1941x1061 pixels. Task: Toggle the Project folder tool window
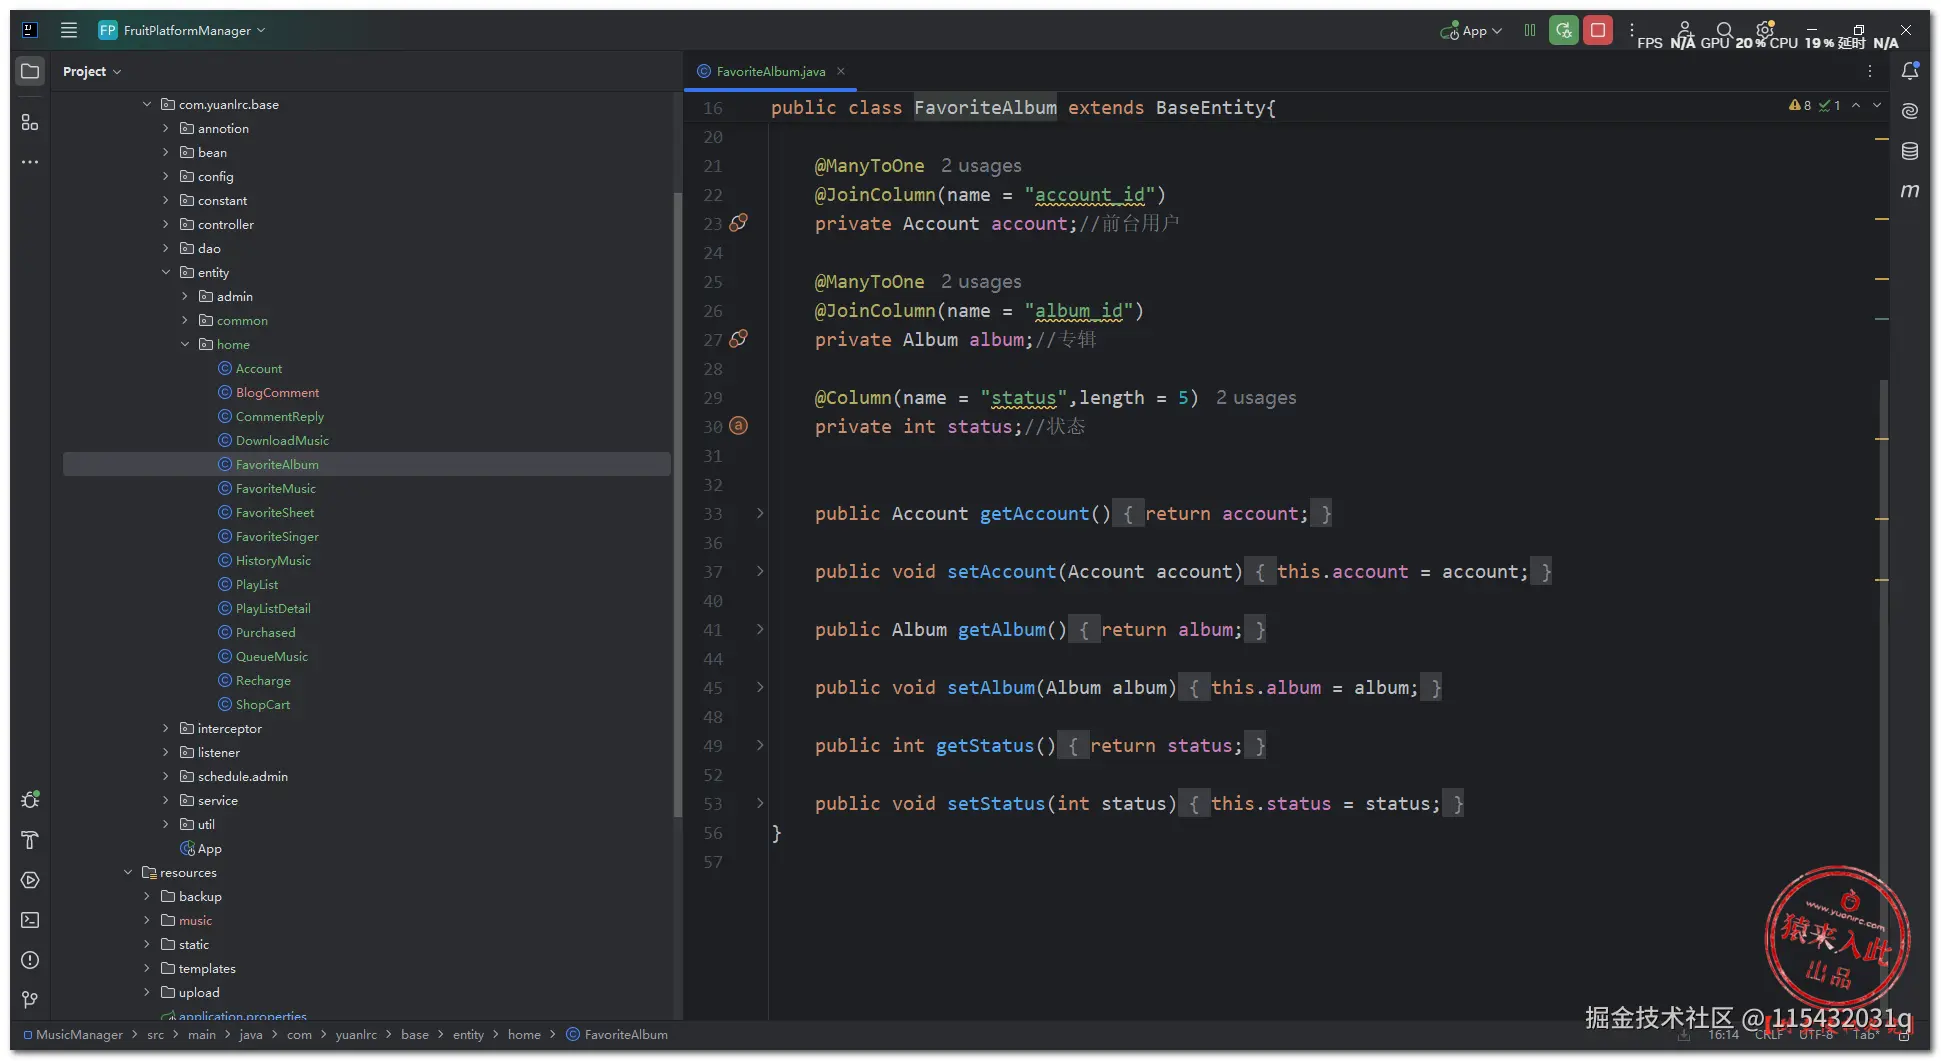point(30,71)
